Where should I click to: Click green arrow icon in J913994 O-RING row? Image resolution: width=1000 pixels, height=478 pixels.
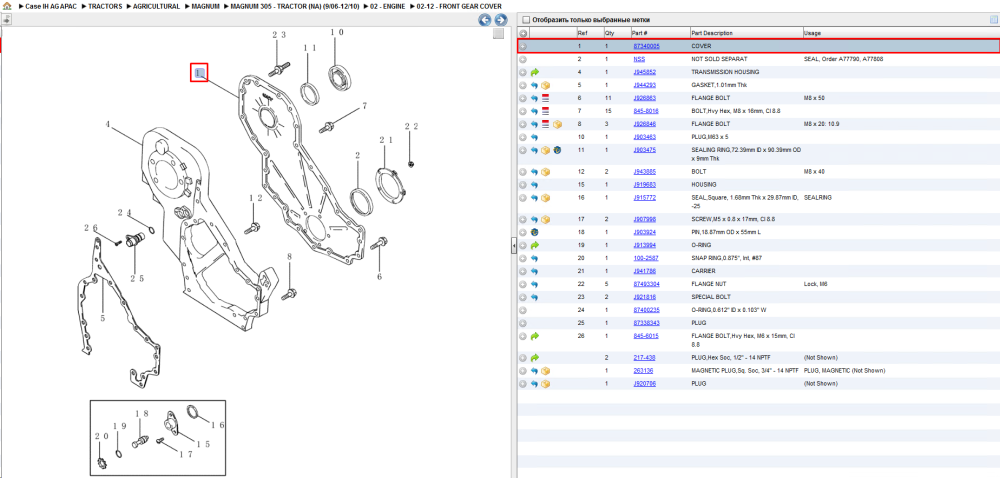coord(534,245)
